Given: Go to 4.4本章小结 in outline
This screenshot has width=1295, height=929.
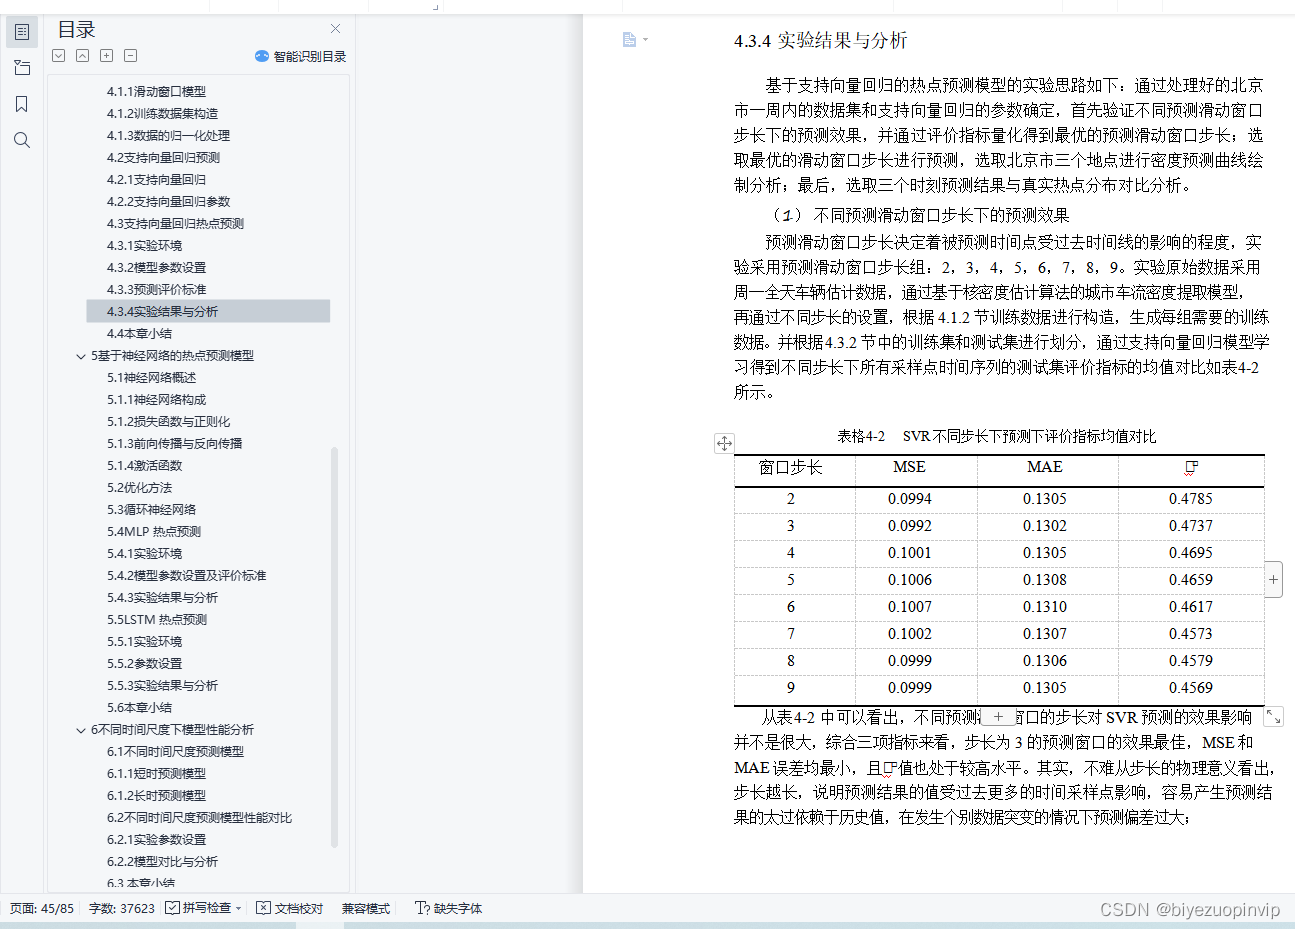Looking at the screenshot, I should (139, 334).
